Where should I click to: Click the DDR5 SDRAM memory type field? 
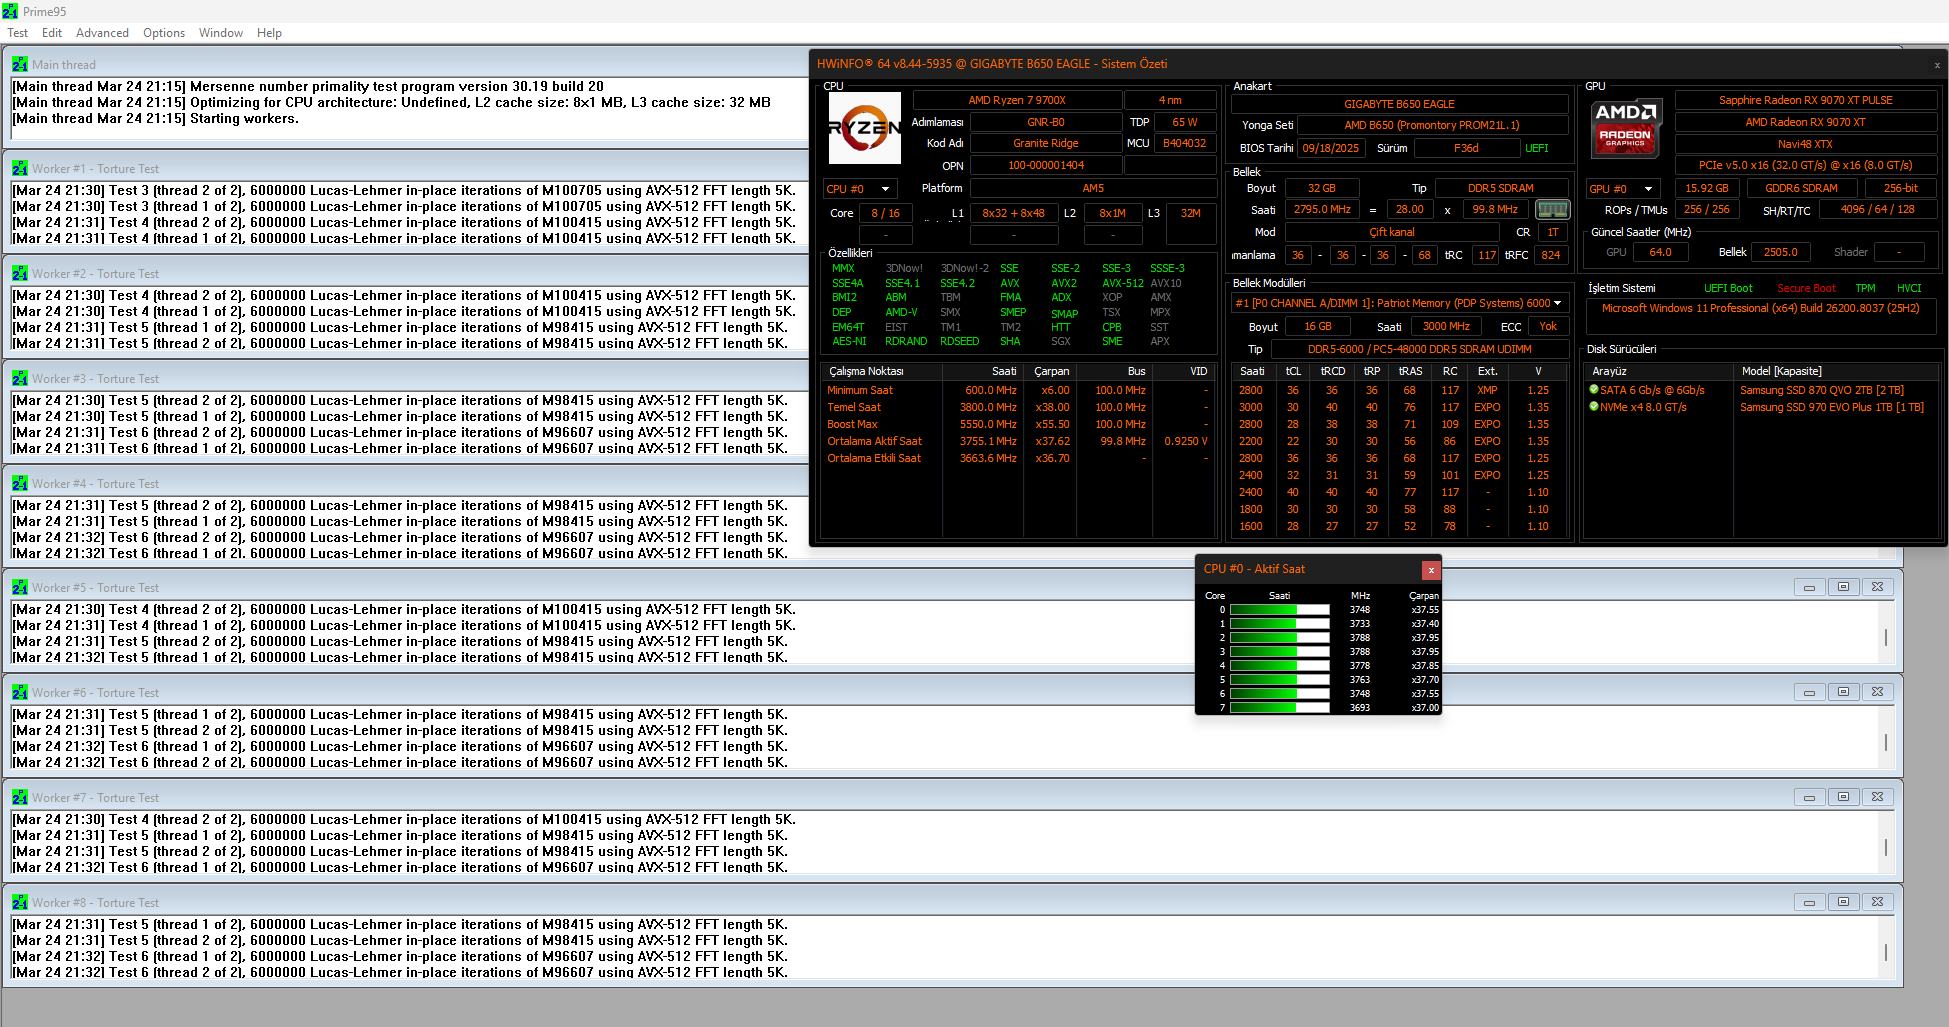coord(1500,188)
